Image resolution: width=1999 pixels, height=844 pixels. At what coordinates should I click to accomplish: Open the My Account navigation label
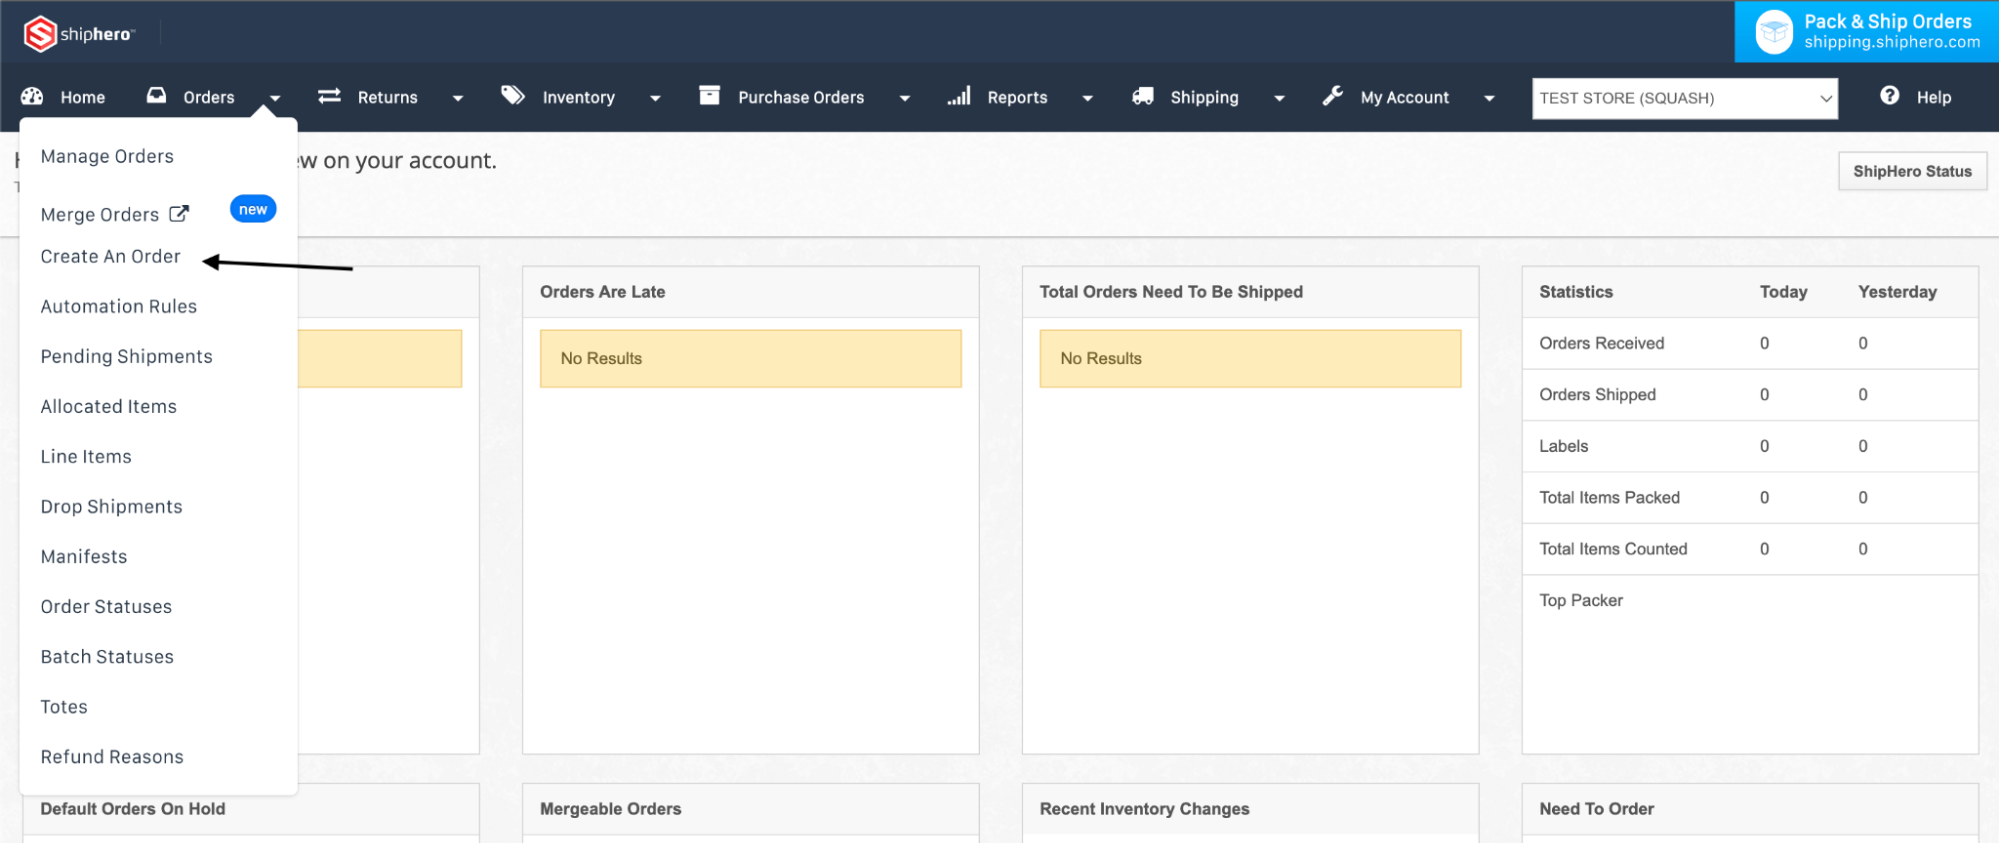click(1405, 97)
